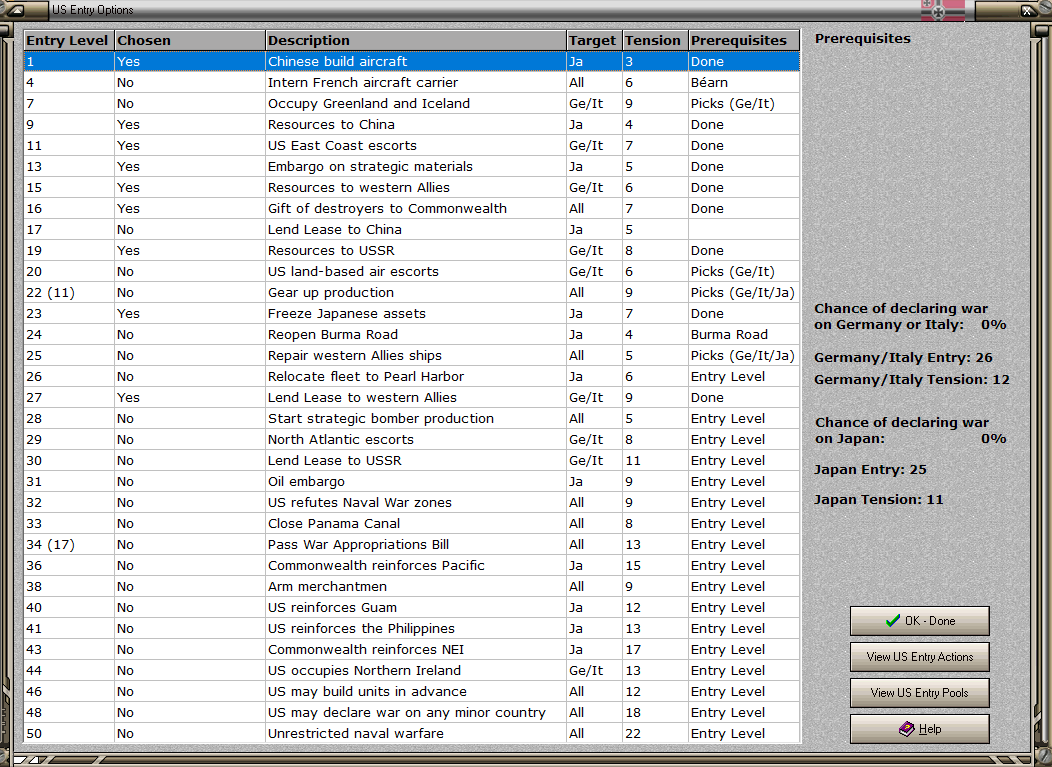This screenshot has height=767, width=1052.
Task: Sort by the Entry Level column header
Action: pyautogui.click(x=69, y=40)
